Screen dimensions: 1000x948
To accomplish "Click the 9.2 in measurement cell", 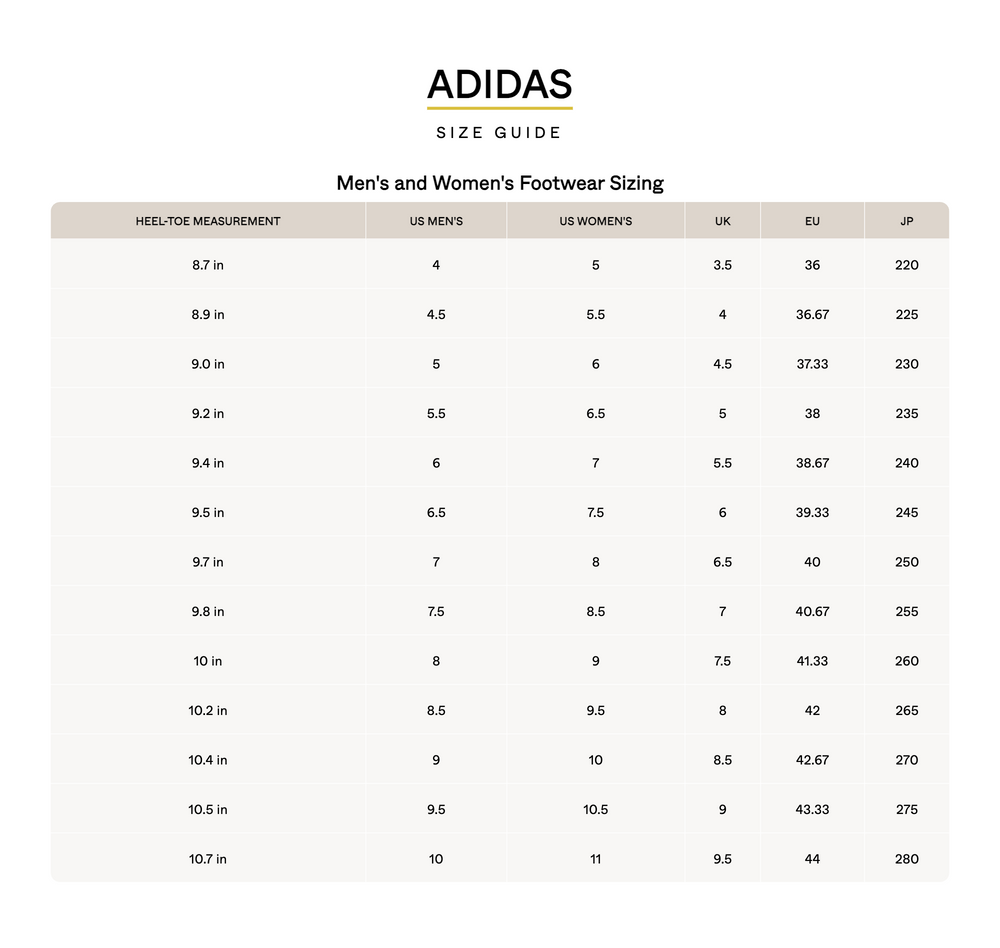I will click(208, 414).
